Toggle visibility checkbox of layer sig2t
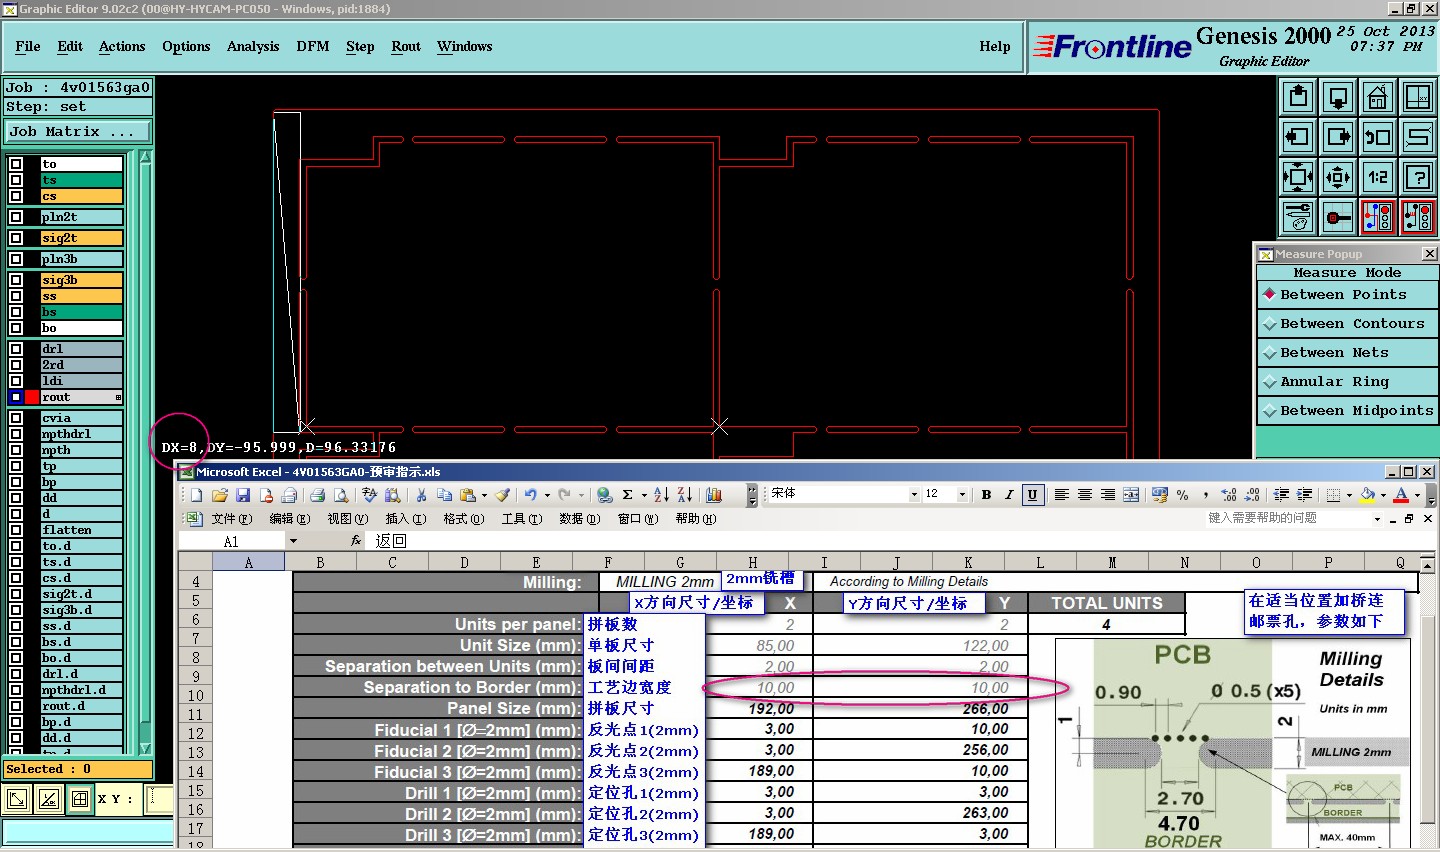This screenshot has height=852, width=1440. click(x=16, y=238)
